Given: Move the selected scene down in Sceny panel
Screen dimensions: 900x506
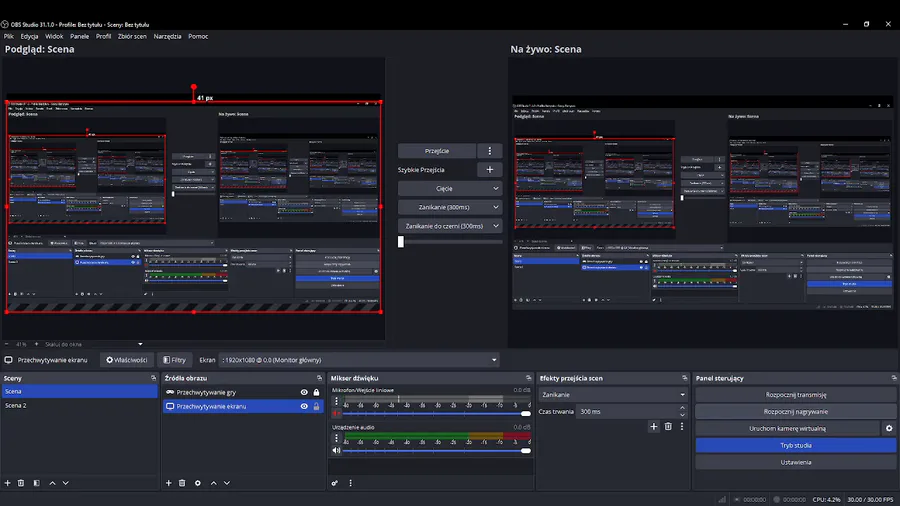Looking at the screenshot, I should (x=65, y=483).
